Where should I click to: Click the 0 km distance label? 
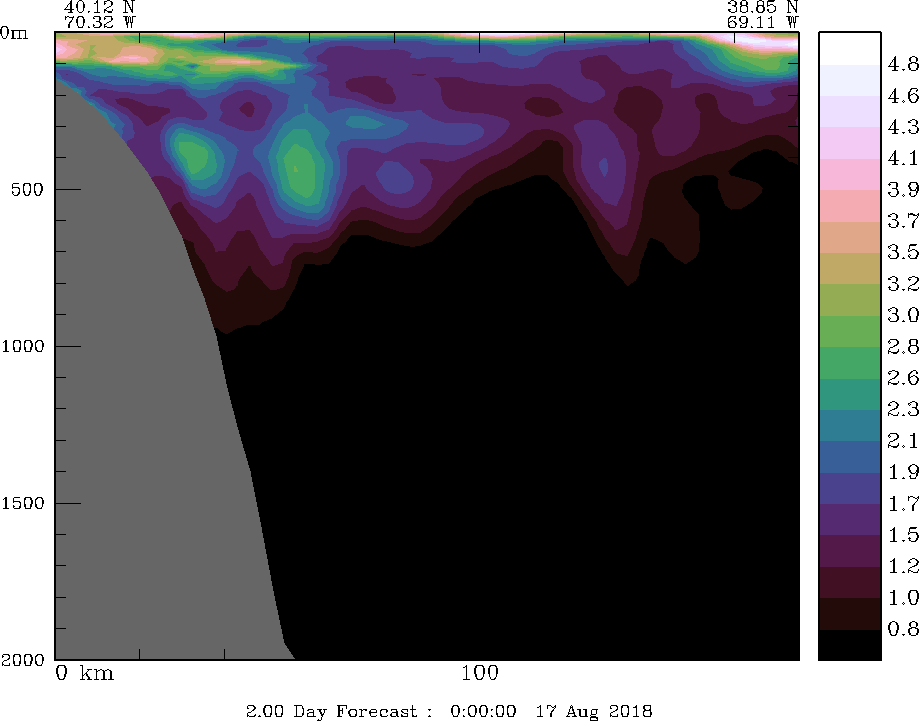85,673
